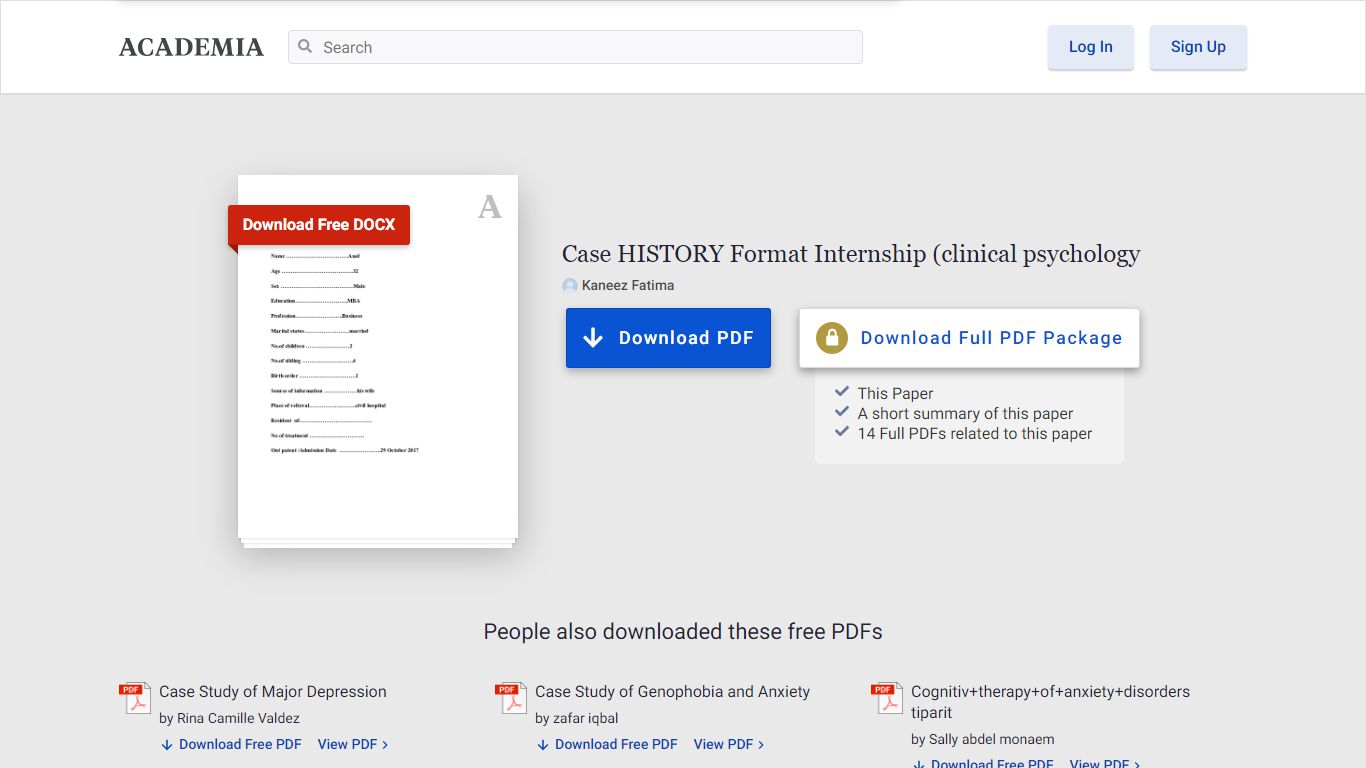
Task: Click the Academia 'A' watermark on preview
Action: tap(489, 207)
